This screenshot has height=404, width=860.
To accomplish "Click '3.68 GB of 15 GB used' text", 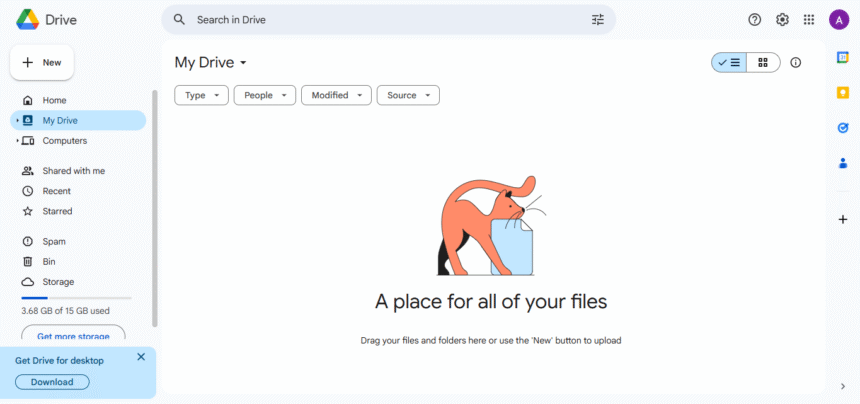I will 65,311.
